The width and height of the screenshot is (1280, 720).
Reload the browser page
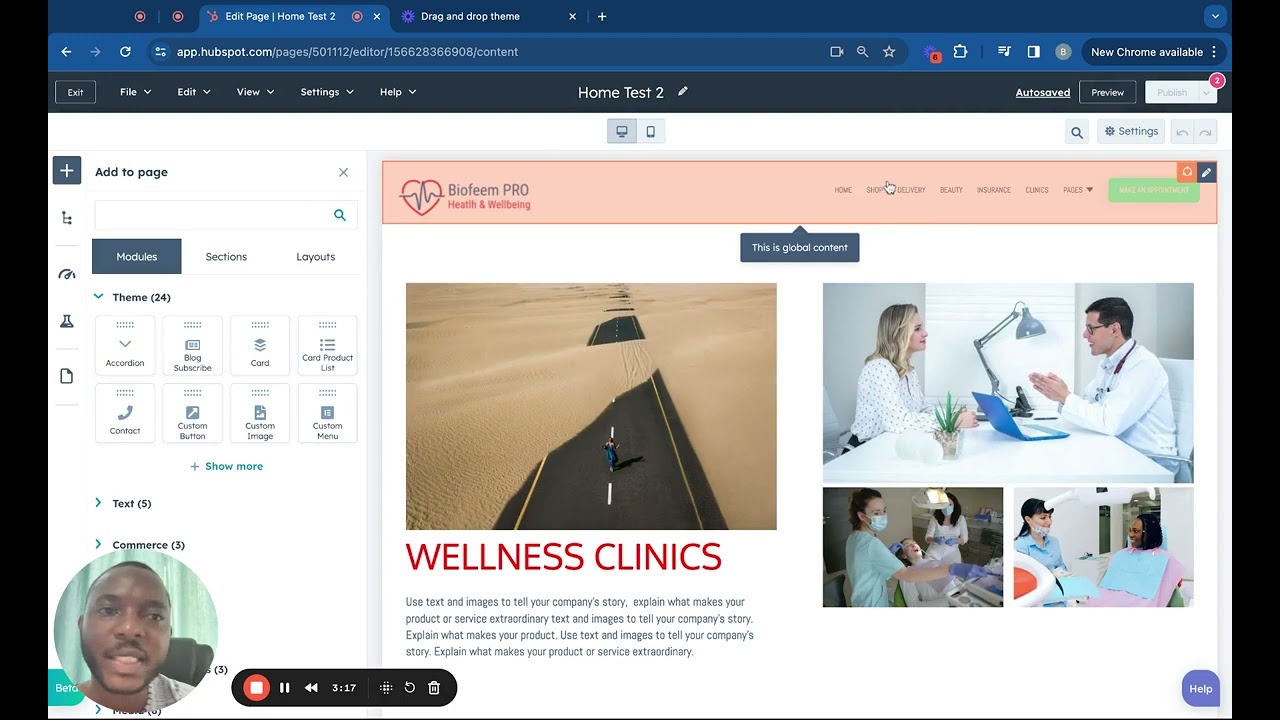(x=125, y=52)
